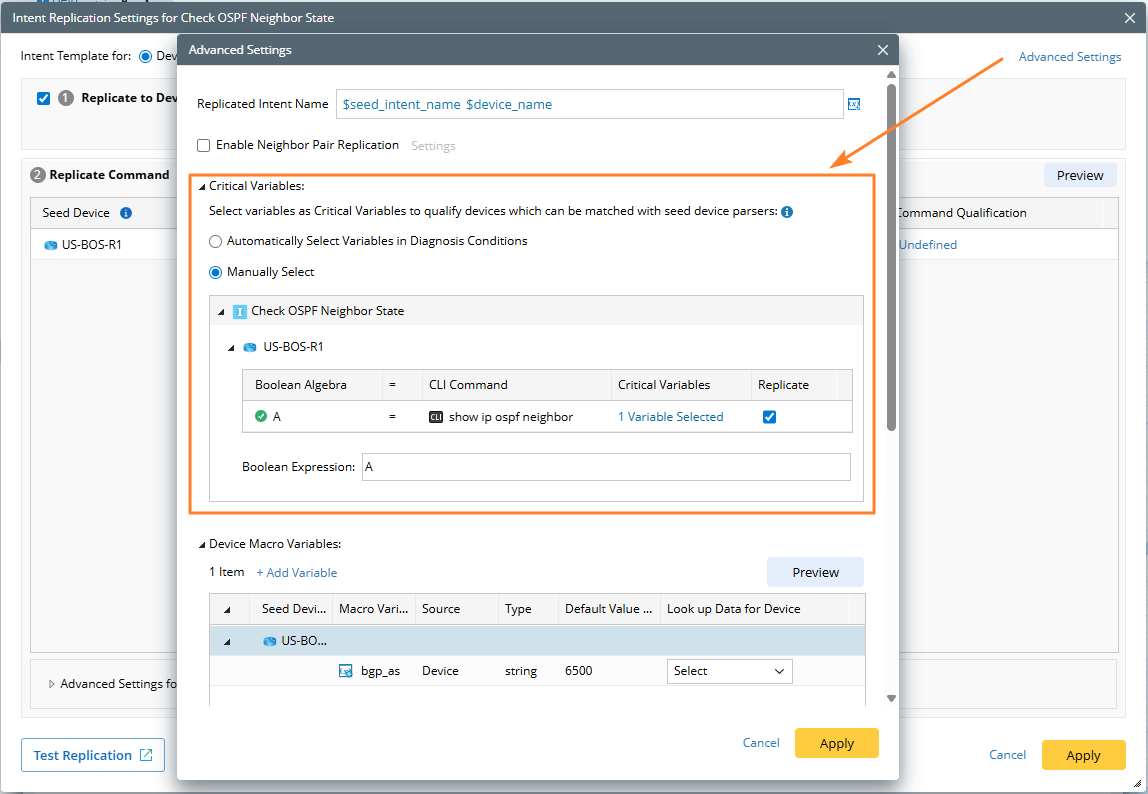Open the 1 Variable Selected link
The width and height of the screenshot is (1148, 794).
tap(670, 417)
